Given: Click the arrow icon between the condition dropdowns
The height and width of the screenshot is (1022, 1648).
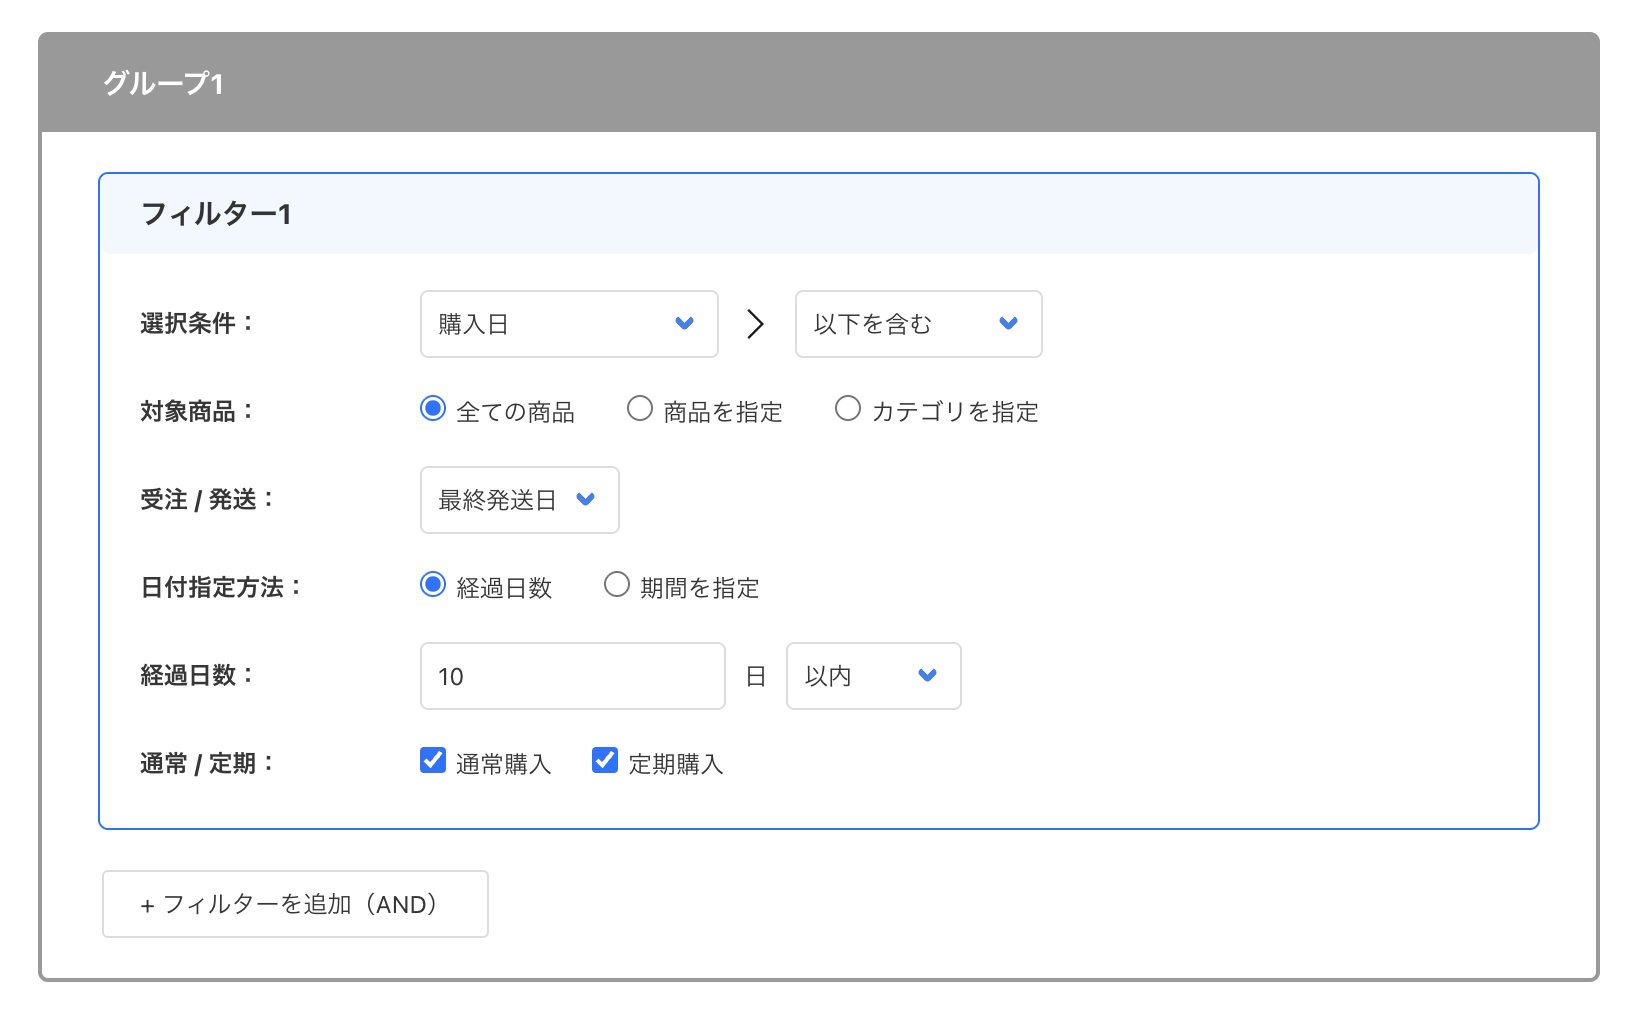Looking at the screenshot, I should [x=756, y=323].
